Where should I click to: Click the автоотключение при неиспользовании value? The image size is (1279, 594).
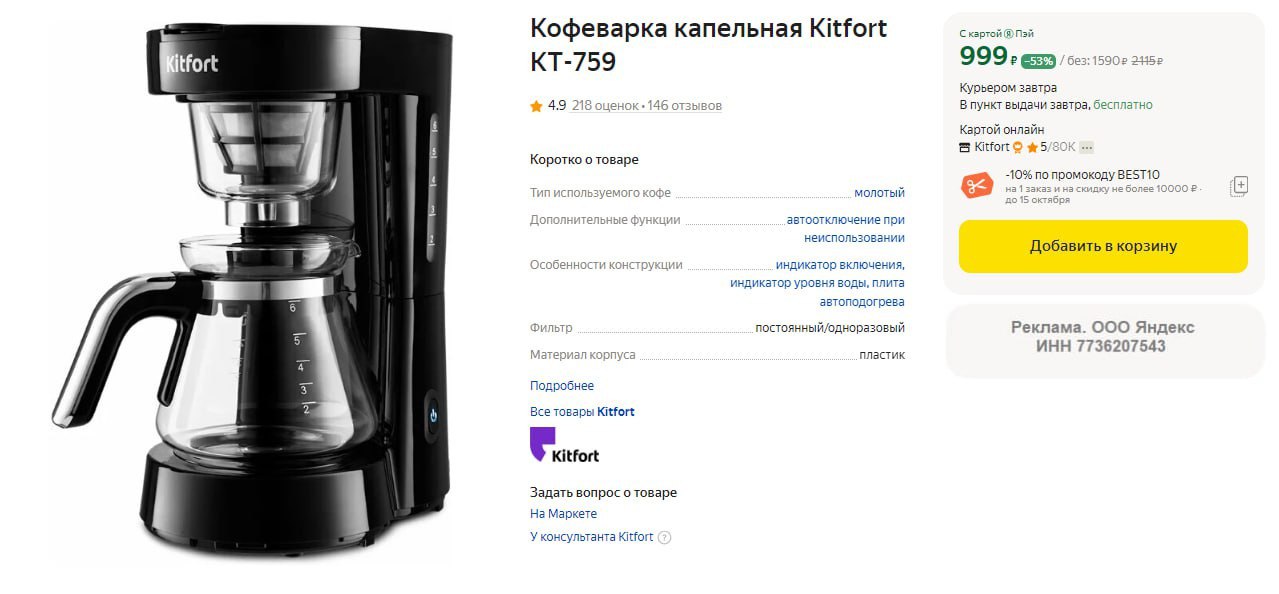(846, 229)
